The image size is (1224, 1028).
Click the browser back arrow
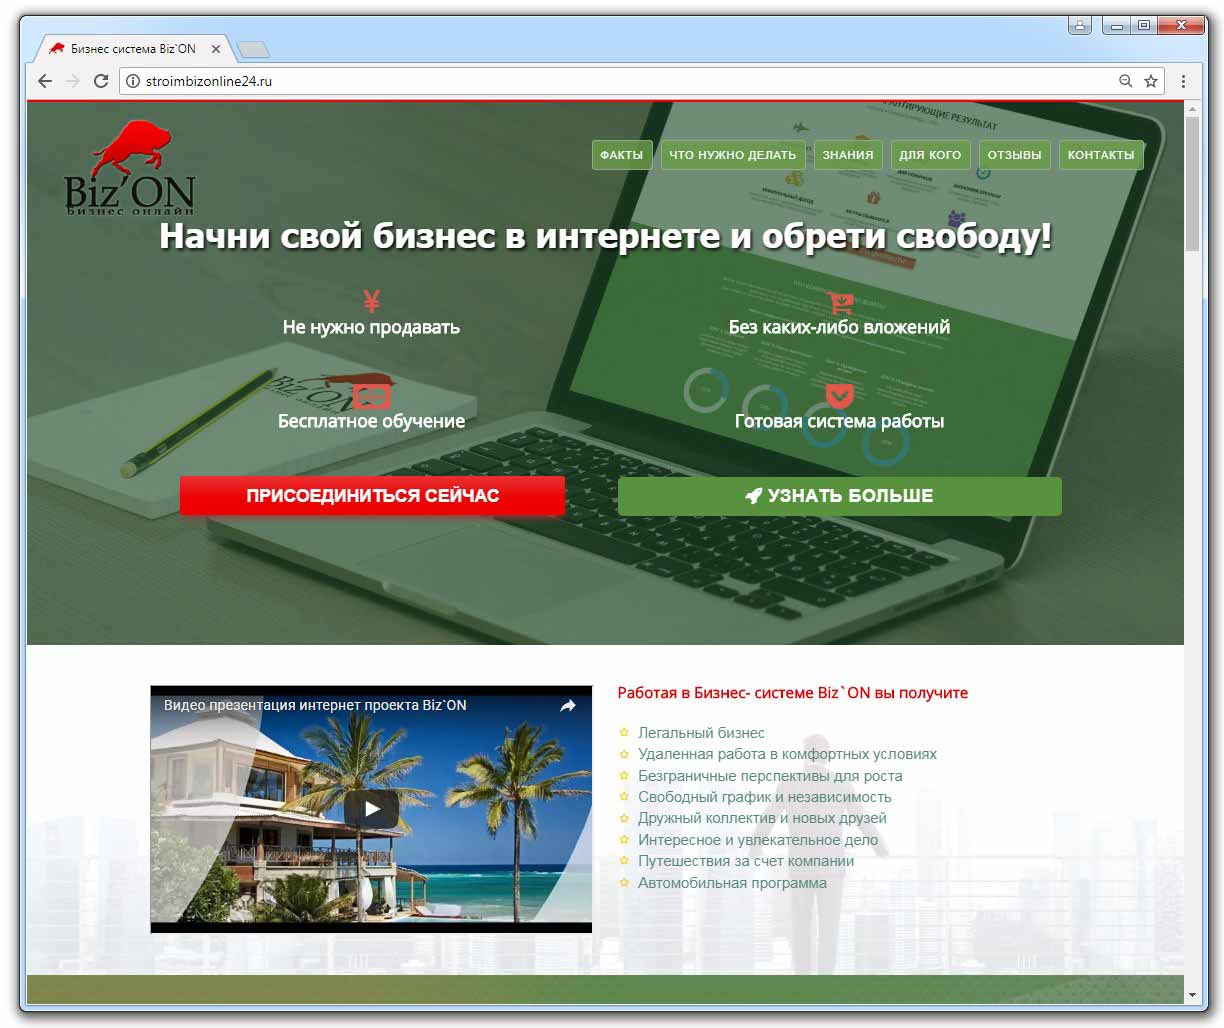click(x=45, y=81)
